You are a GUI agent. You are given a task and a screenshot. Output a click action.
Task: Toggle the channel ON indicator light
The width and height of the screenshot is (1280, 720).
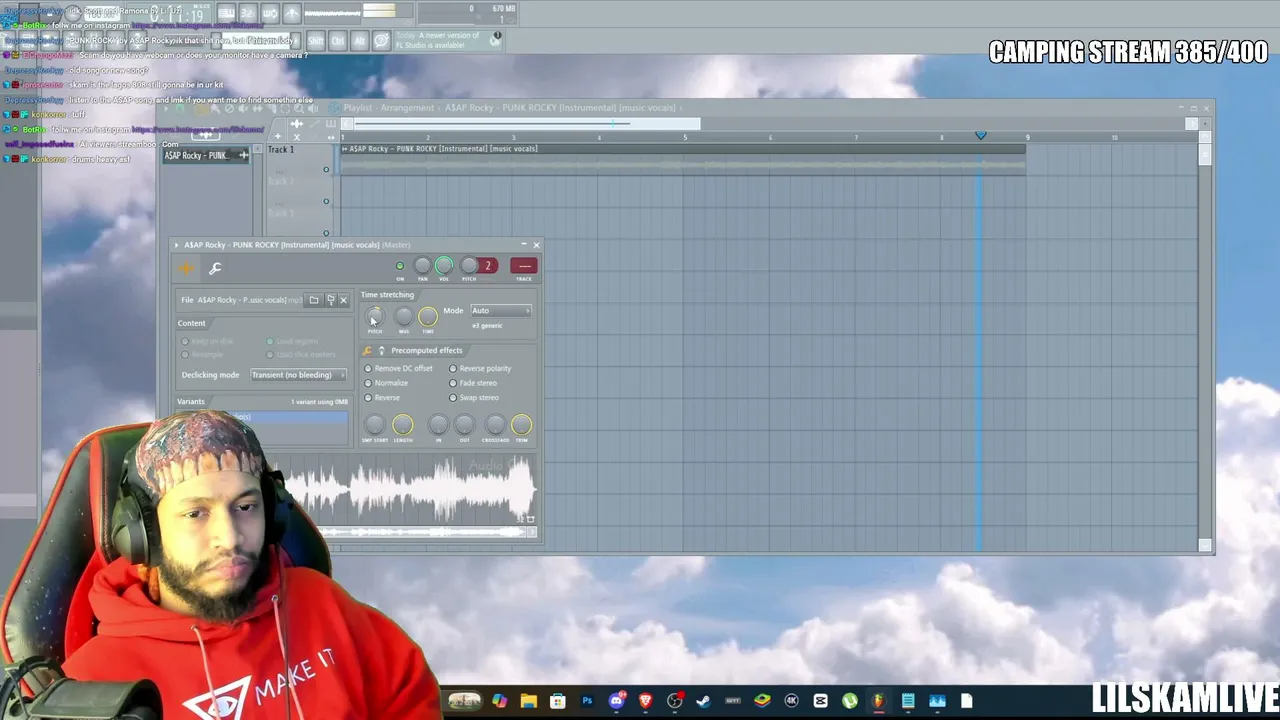click(x=400, y=266)
